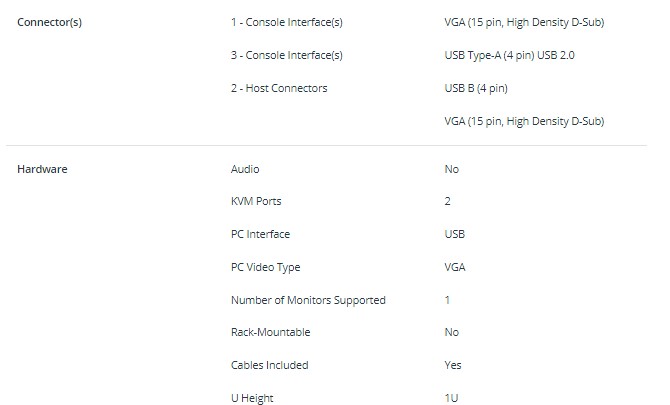Select the Number of Monitors Supported label

pos(308,300)
